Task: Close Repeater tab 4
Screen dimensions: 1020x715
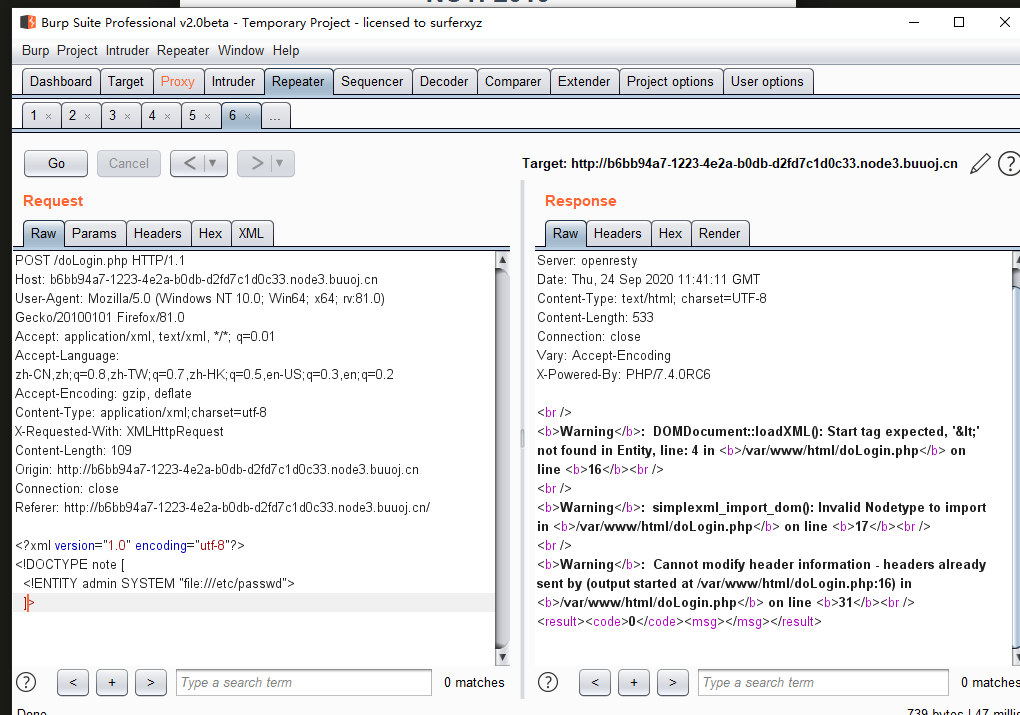Action: pyautogui.click(x=167, y=116)
